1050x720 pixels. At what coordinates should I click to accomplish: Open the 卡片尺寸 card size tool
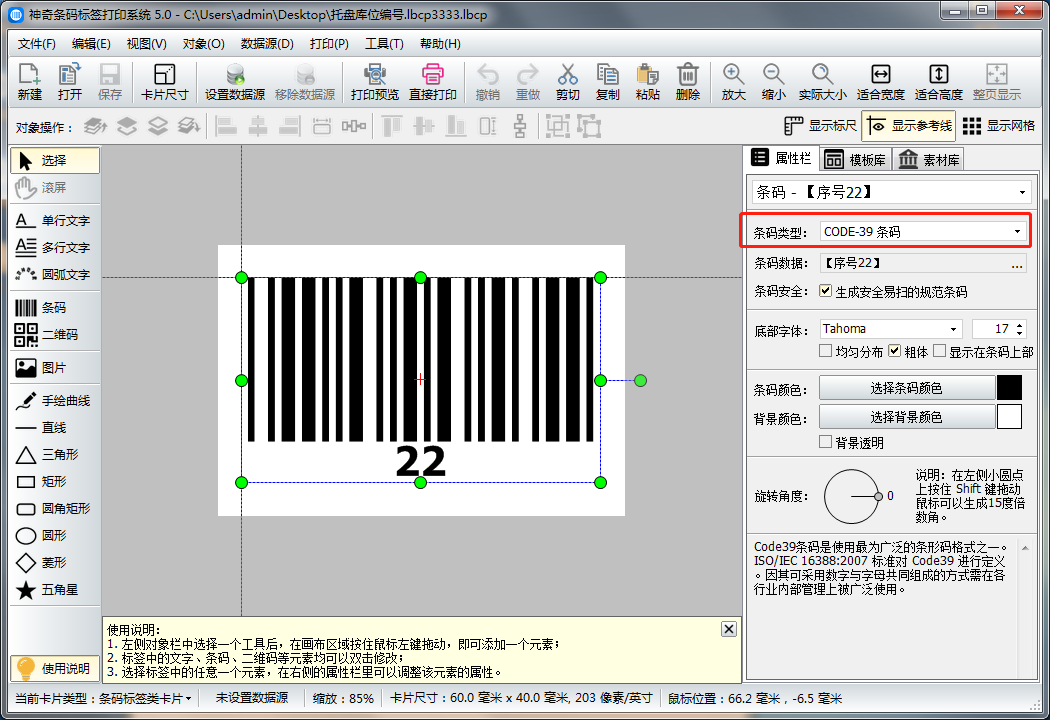tap(165, 82)
